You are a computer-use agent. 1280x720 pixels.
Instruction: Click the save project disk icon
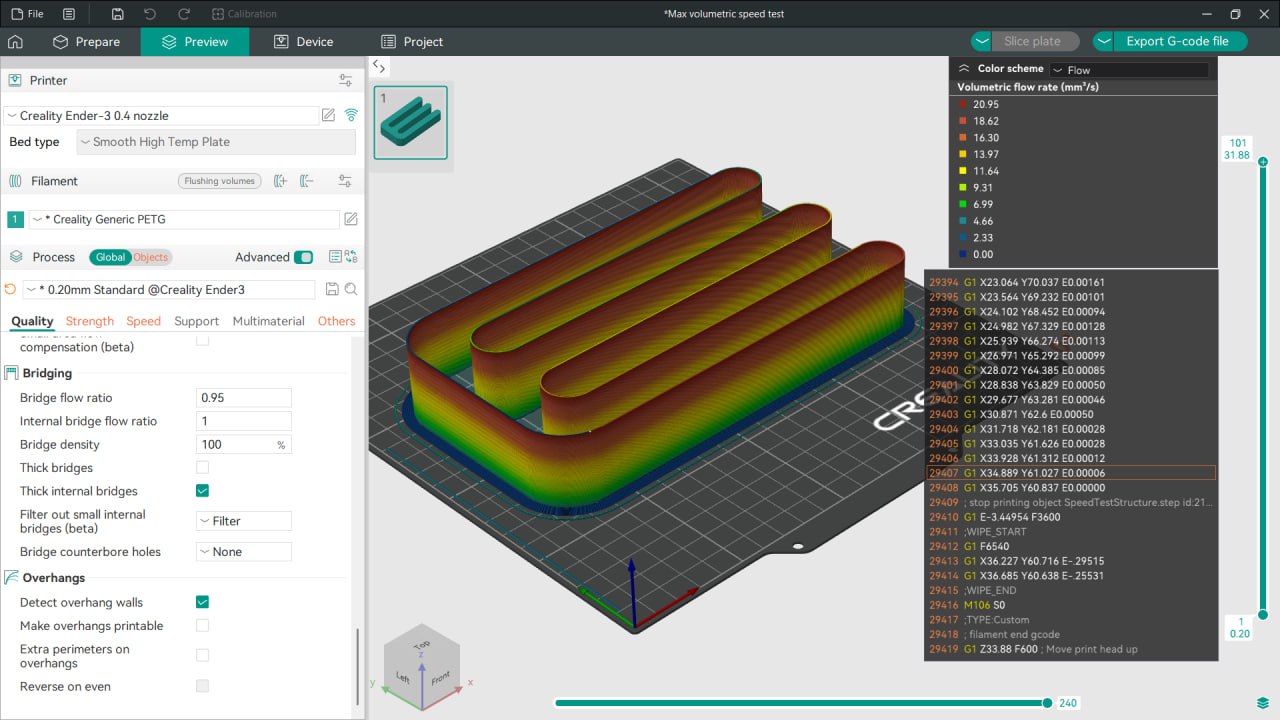(118, 14)
